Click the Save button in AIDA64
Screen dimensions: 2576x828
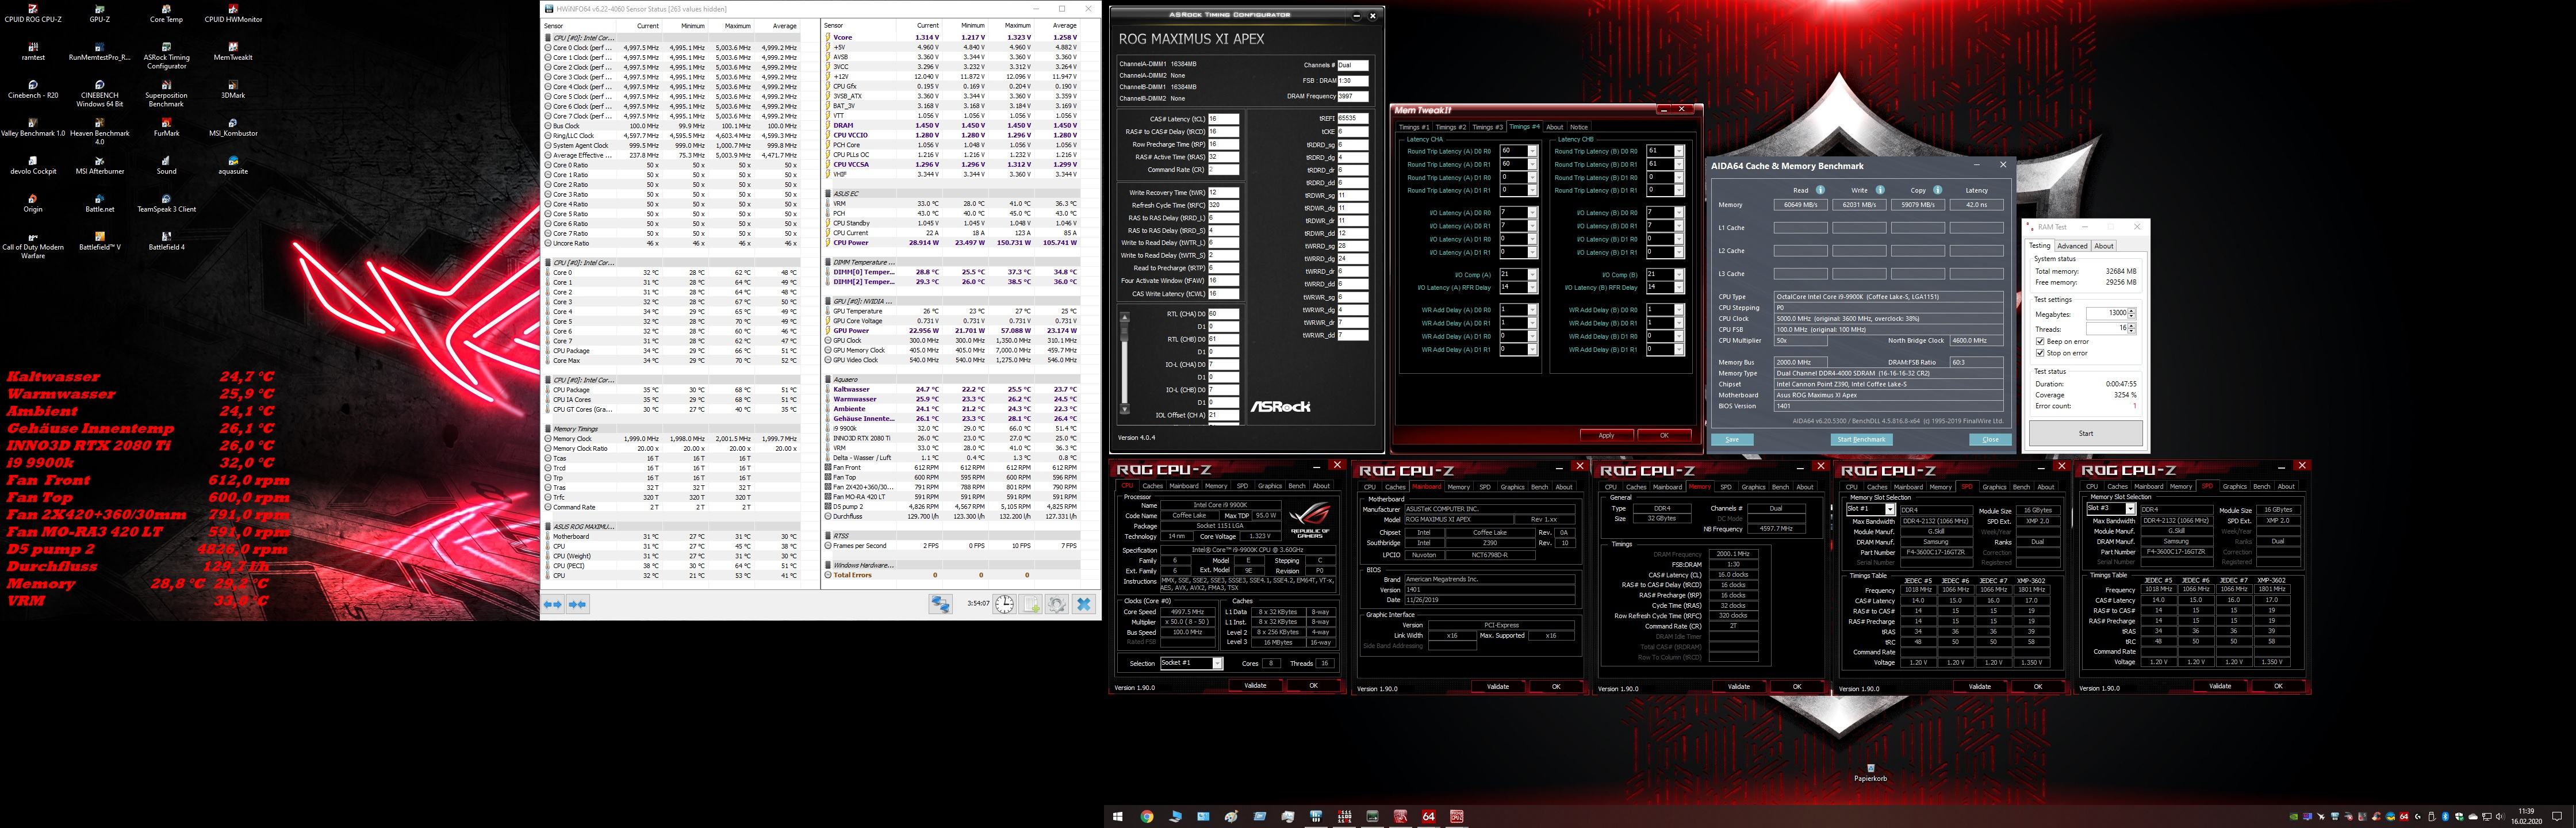(x=1732, y=439)
